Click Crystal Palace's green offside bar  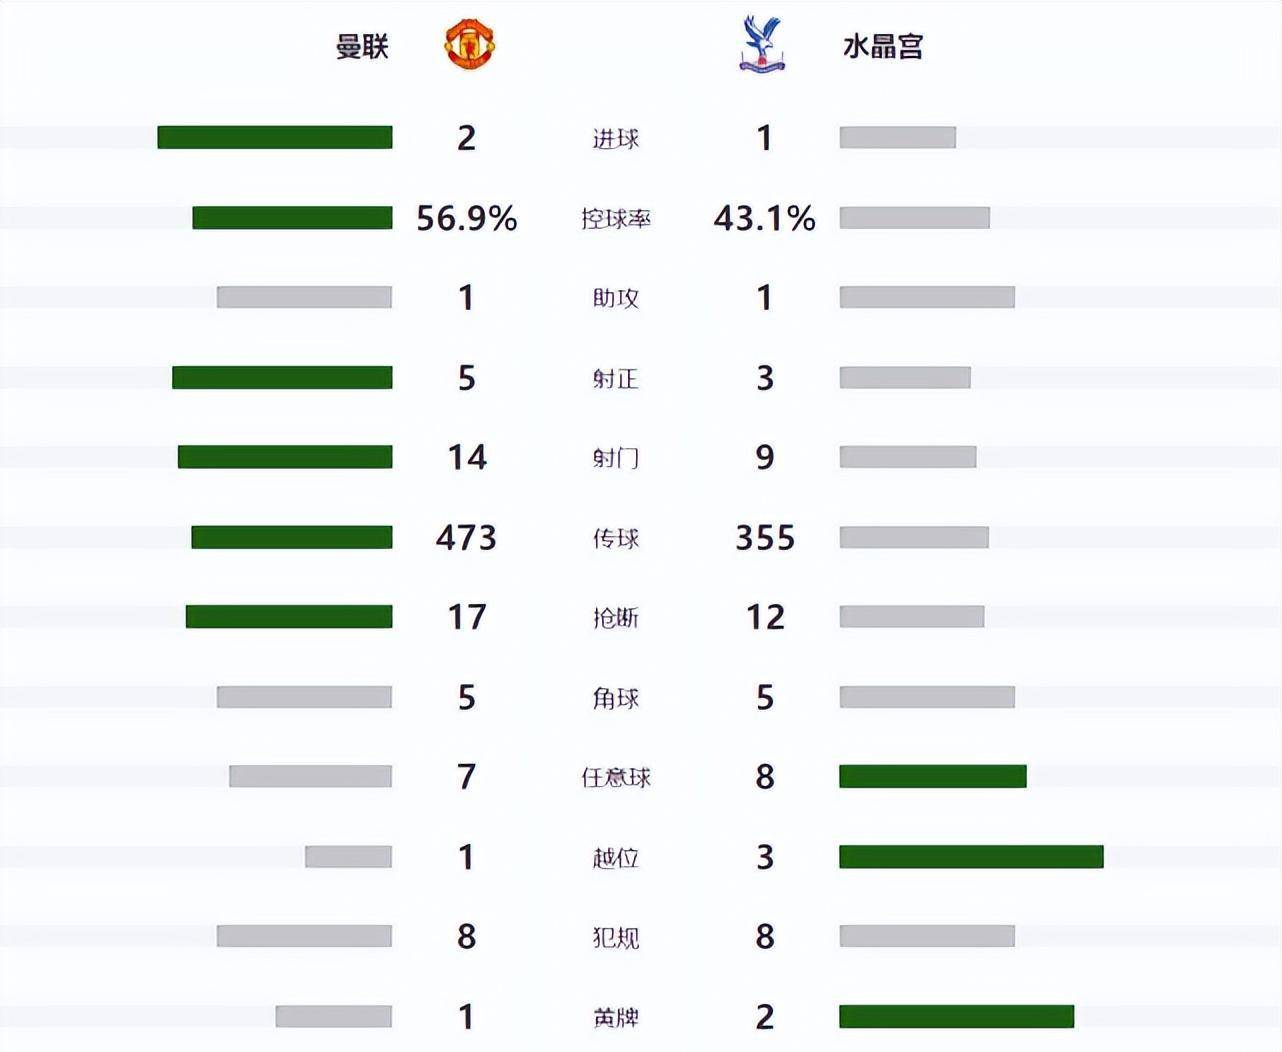[x=971, y=856]
